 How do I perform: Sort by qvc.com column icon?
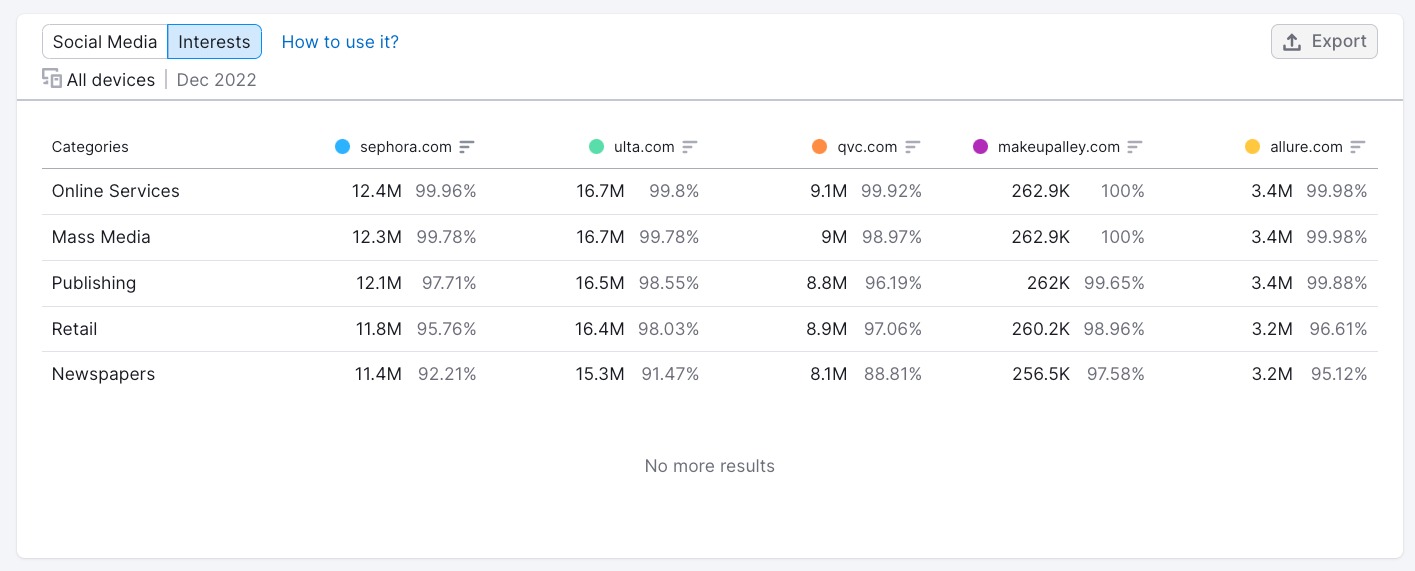pos(912,147)
